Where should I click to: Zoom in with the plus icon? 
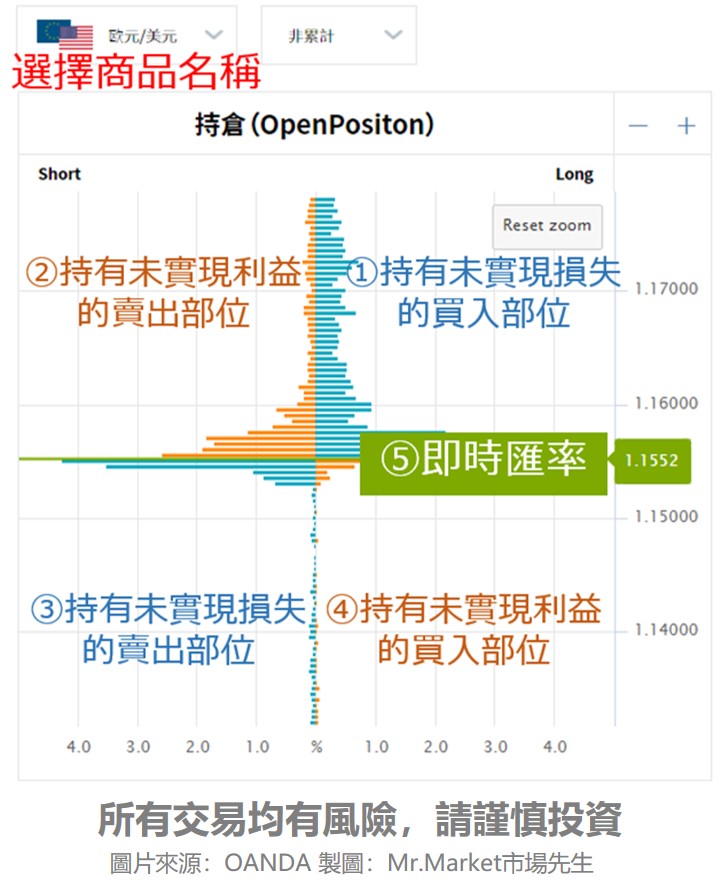point(686,125)
